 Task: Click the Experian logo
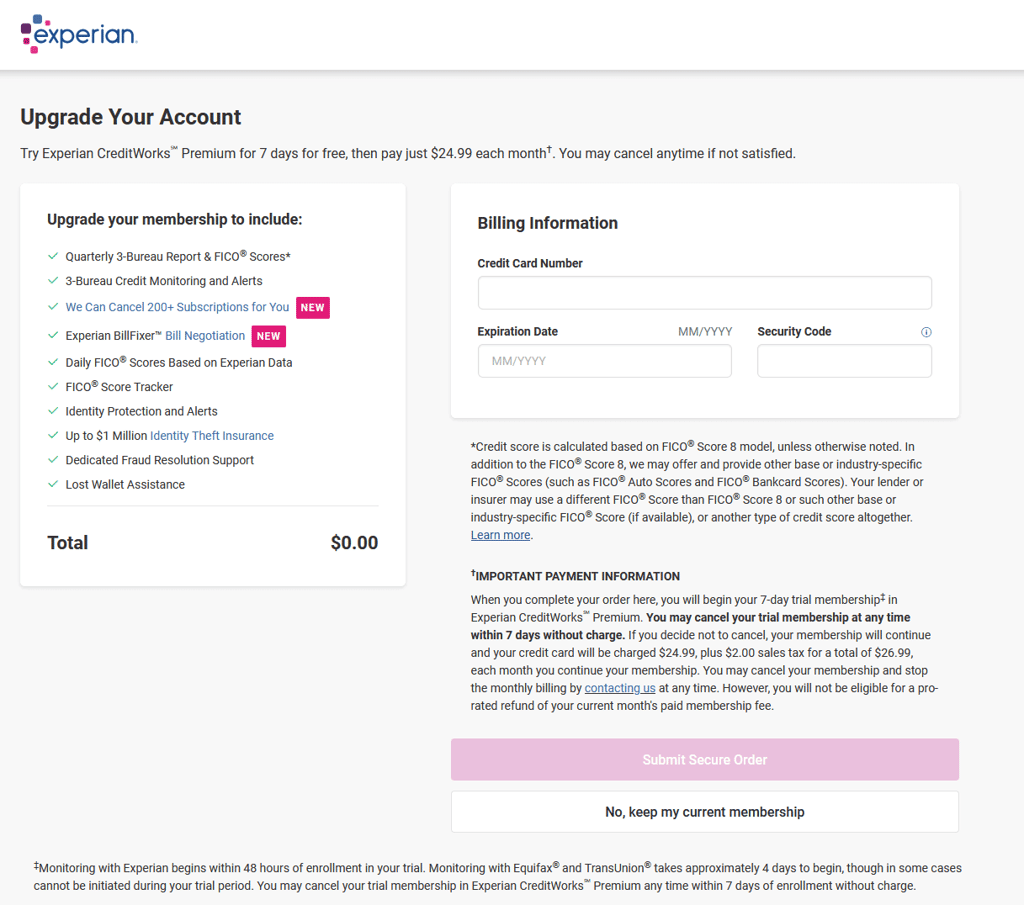(x=79, y=34)
